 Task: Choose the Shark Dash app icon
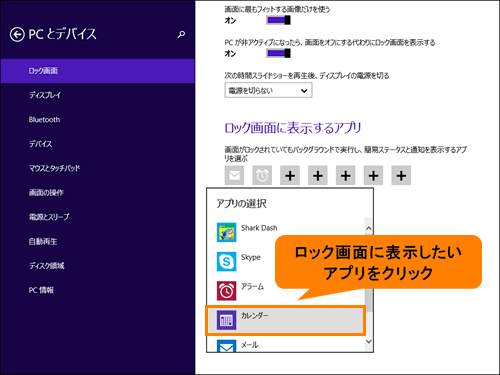(x=226, y=232)
